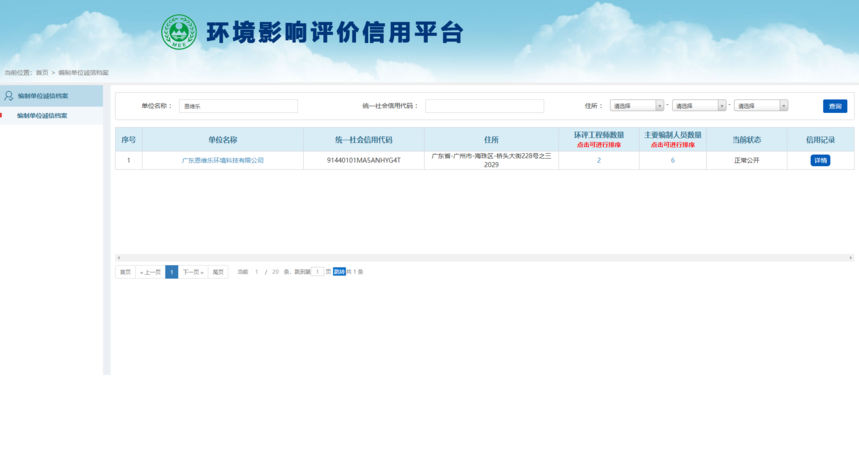Click the 统一社会信用代码 input field
This screenshot has width=859, height=452.
pyautogui.click(x=484, y=106)
